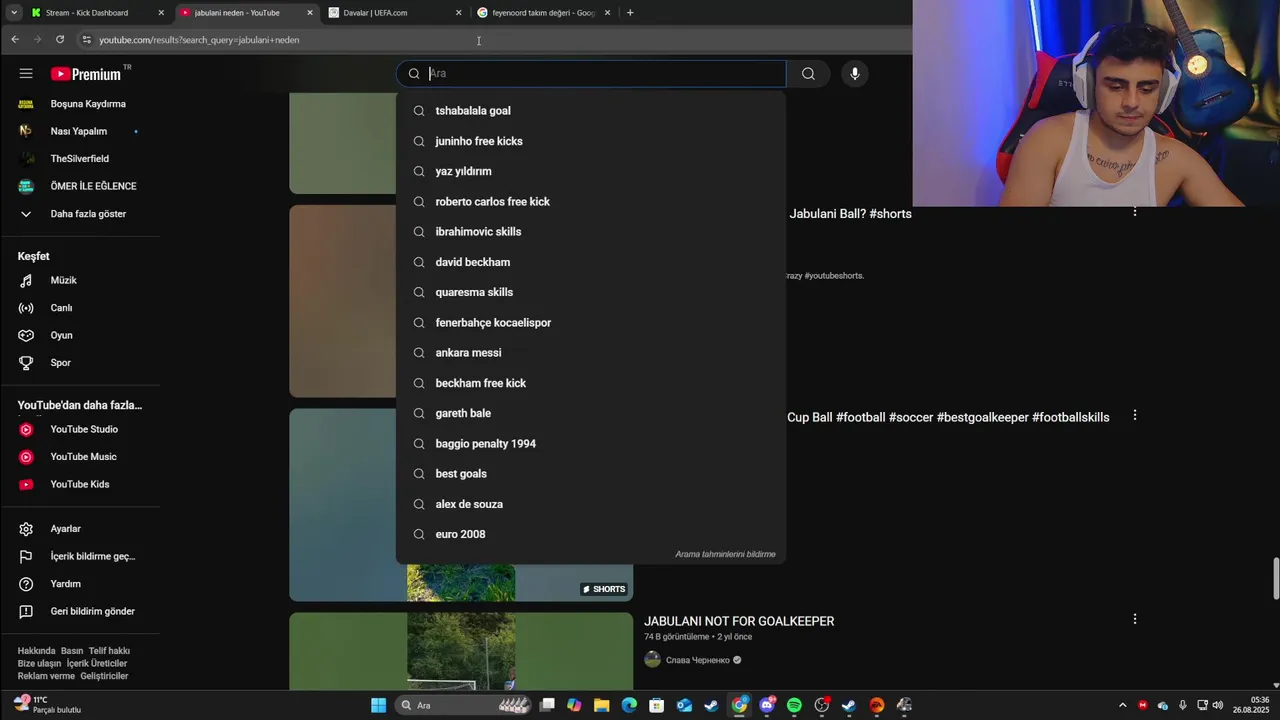Viewport: 1280px width, 720px height.
Task: Launch YouTube Studio from sidebar
Action: coord(80,430)
